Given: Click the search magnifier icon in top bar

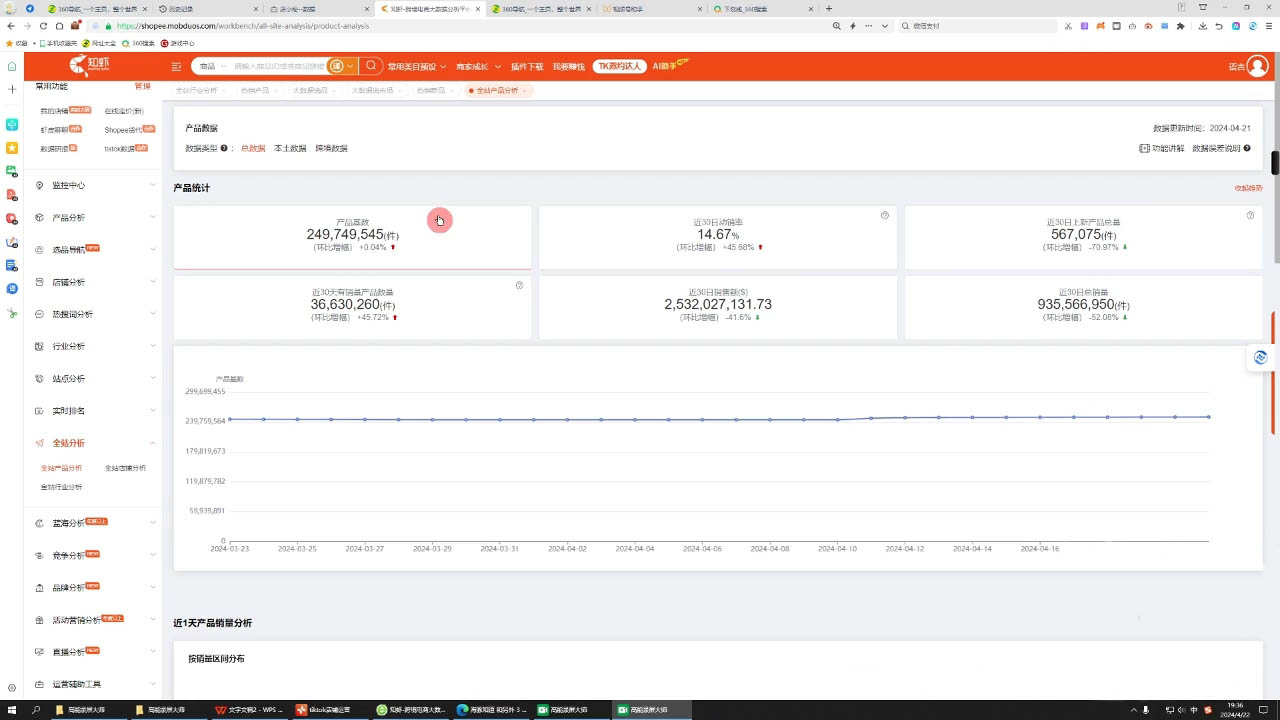Looking at the screenshot, I should click(x=370, y=66).
